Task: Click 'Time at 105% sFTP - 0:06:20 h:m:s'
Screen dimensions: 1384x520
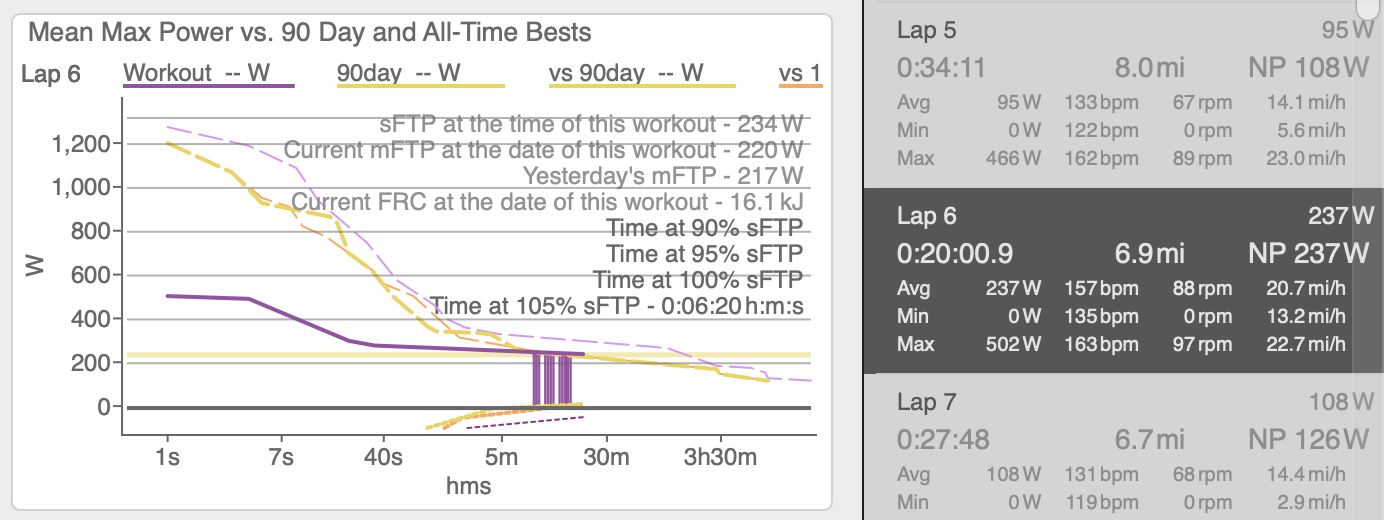Action: click(616, 305)
